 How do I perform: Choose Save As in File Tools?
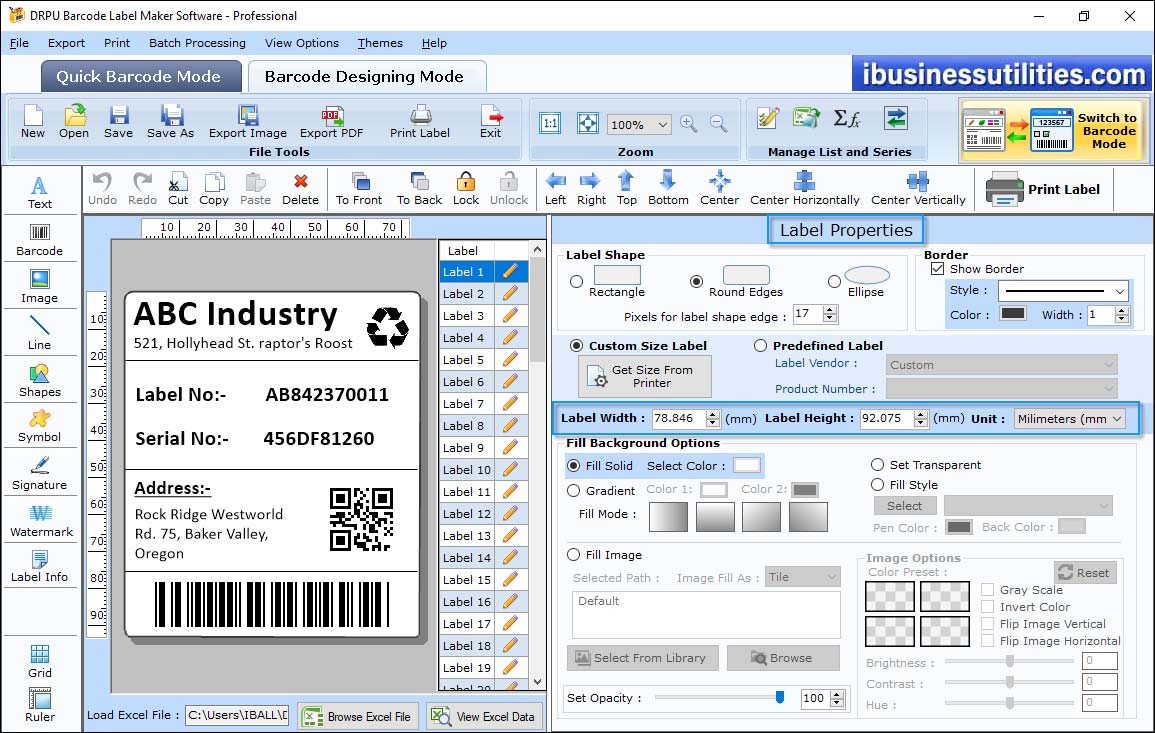170,122
